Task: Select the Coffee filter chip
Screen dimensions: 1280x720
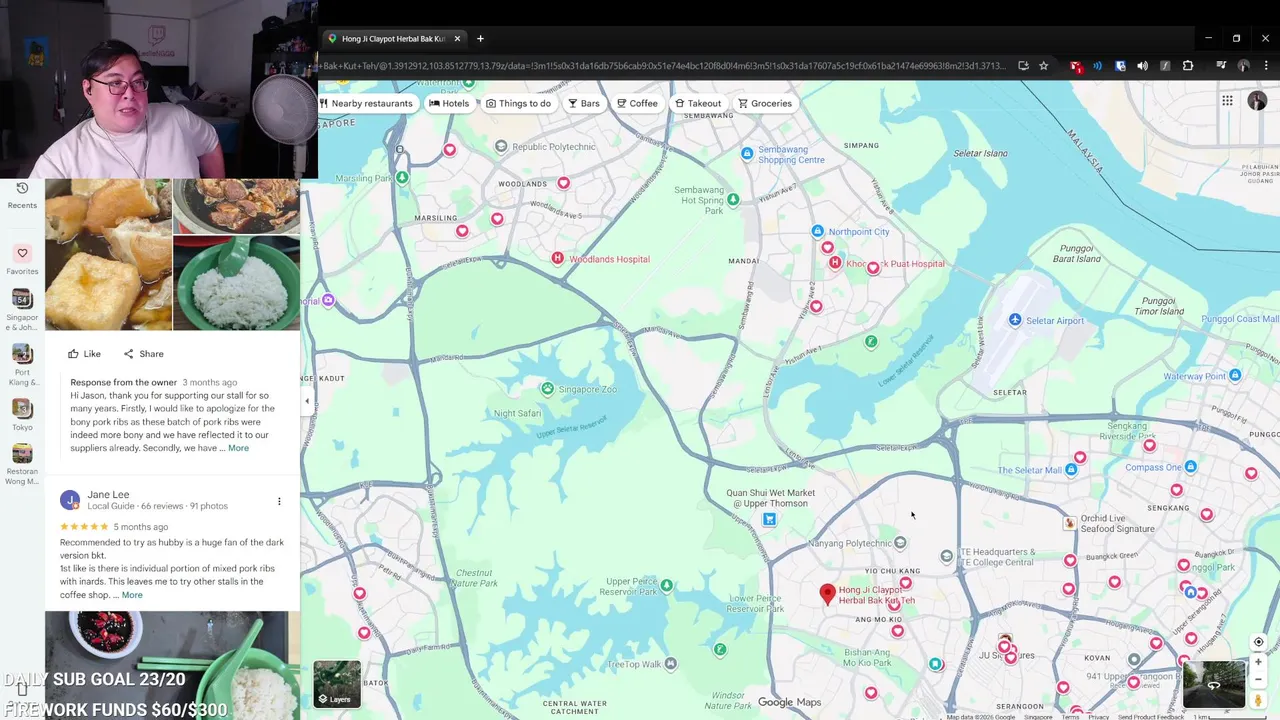Action: (637, 103)
